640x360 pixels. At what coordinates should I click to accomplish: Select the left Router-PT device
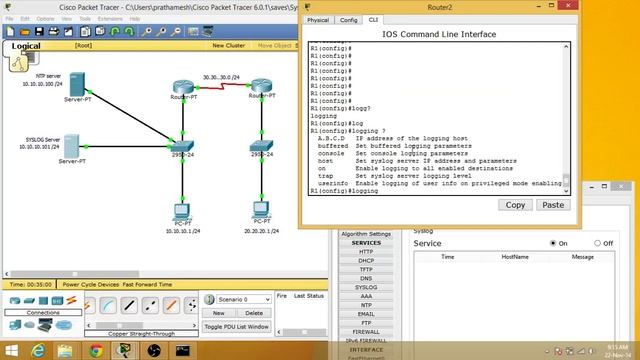183,87
